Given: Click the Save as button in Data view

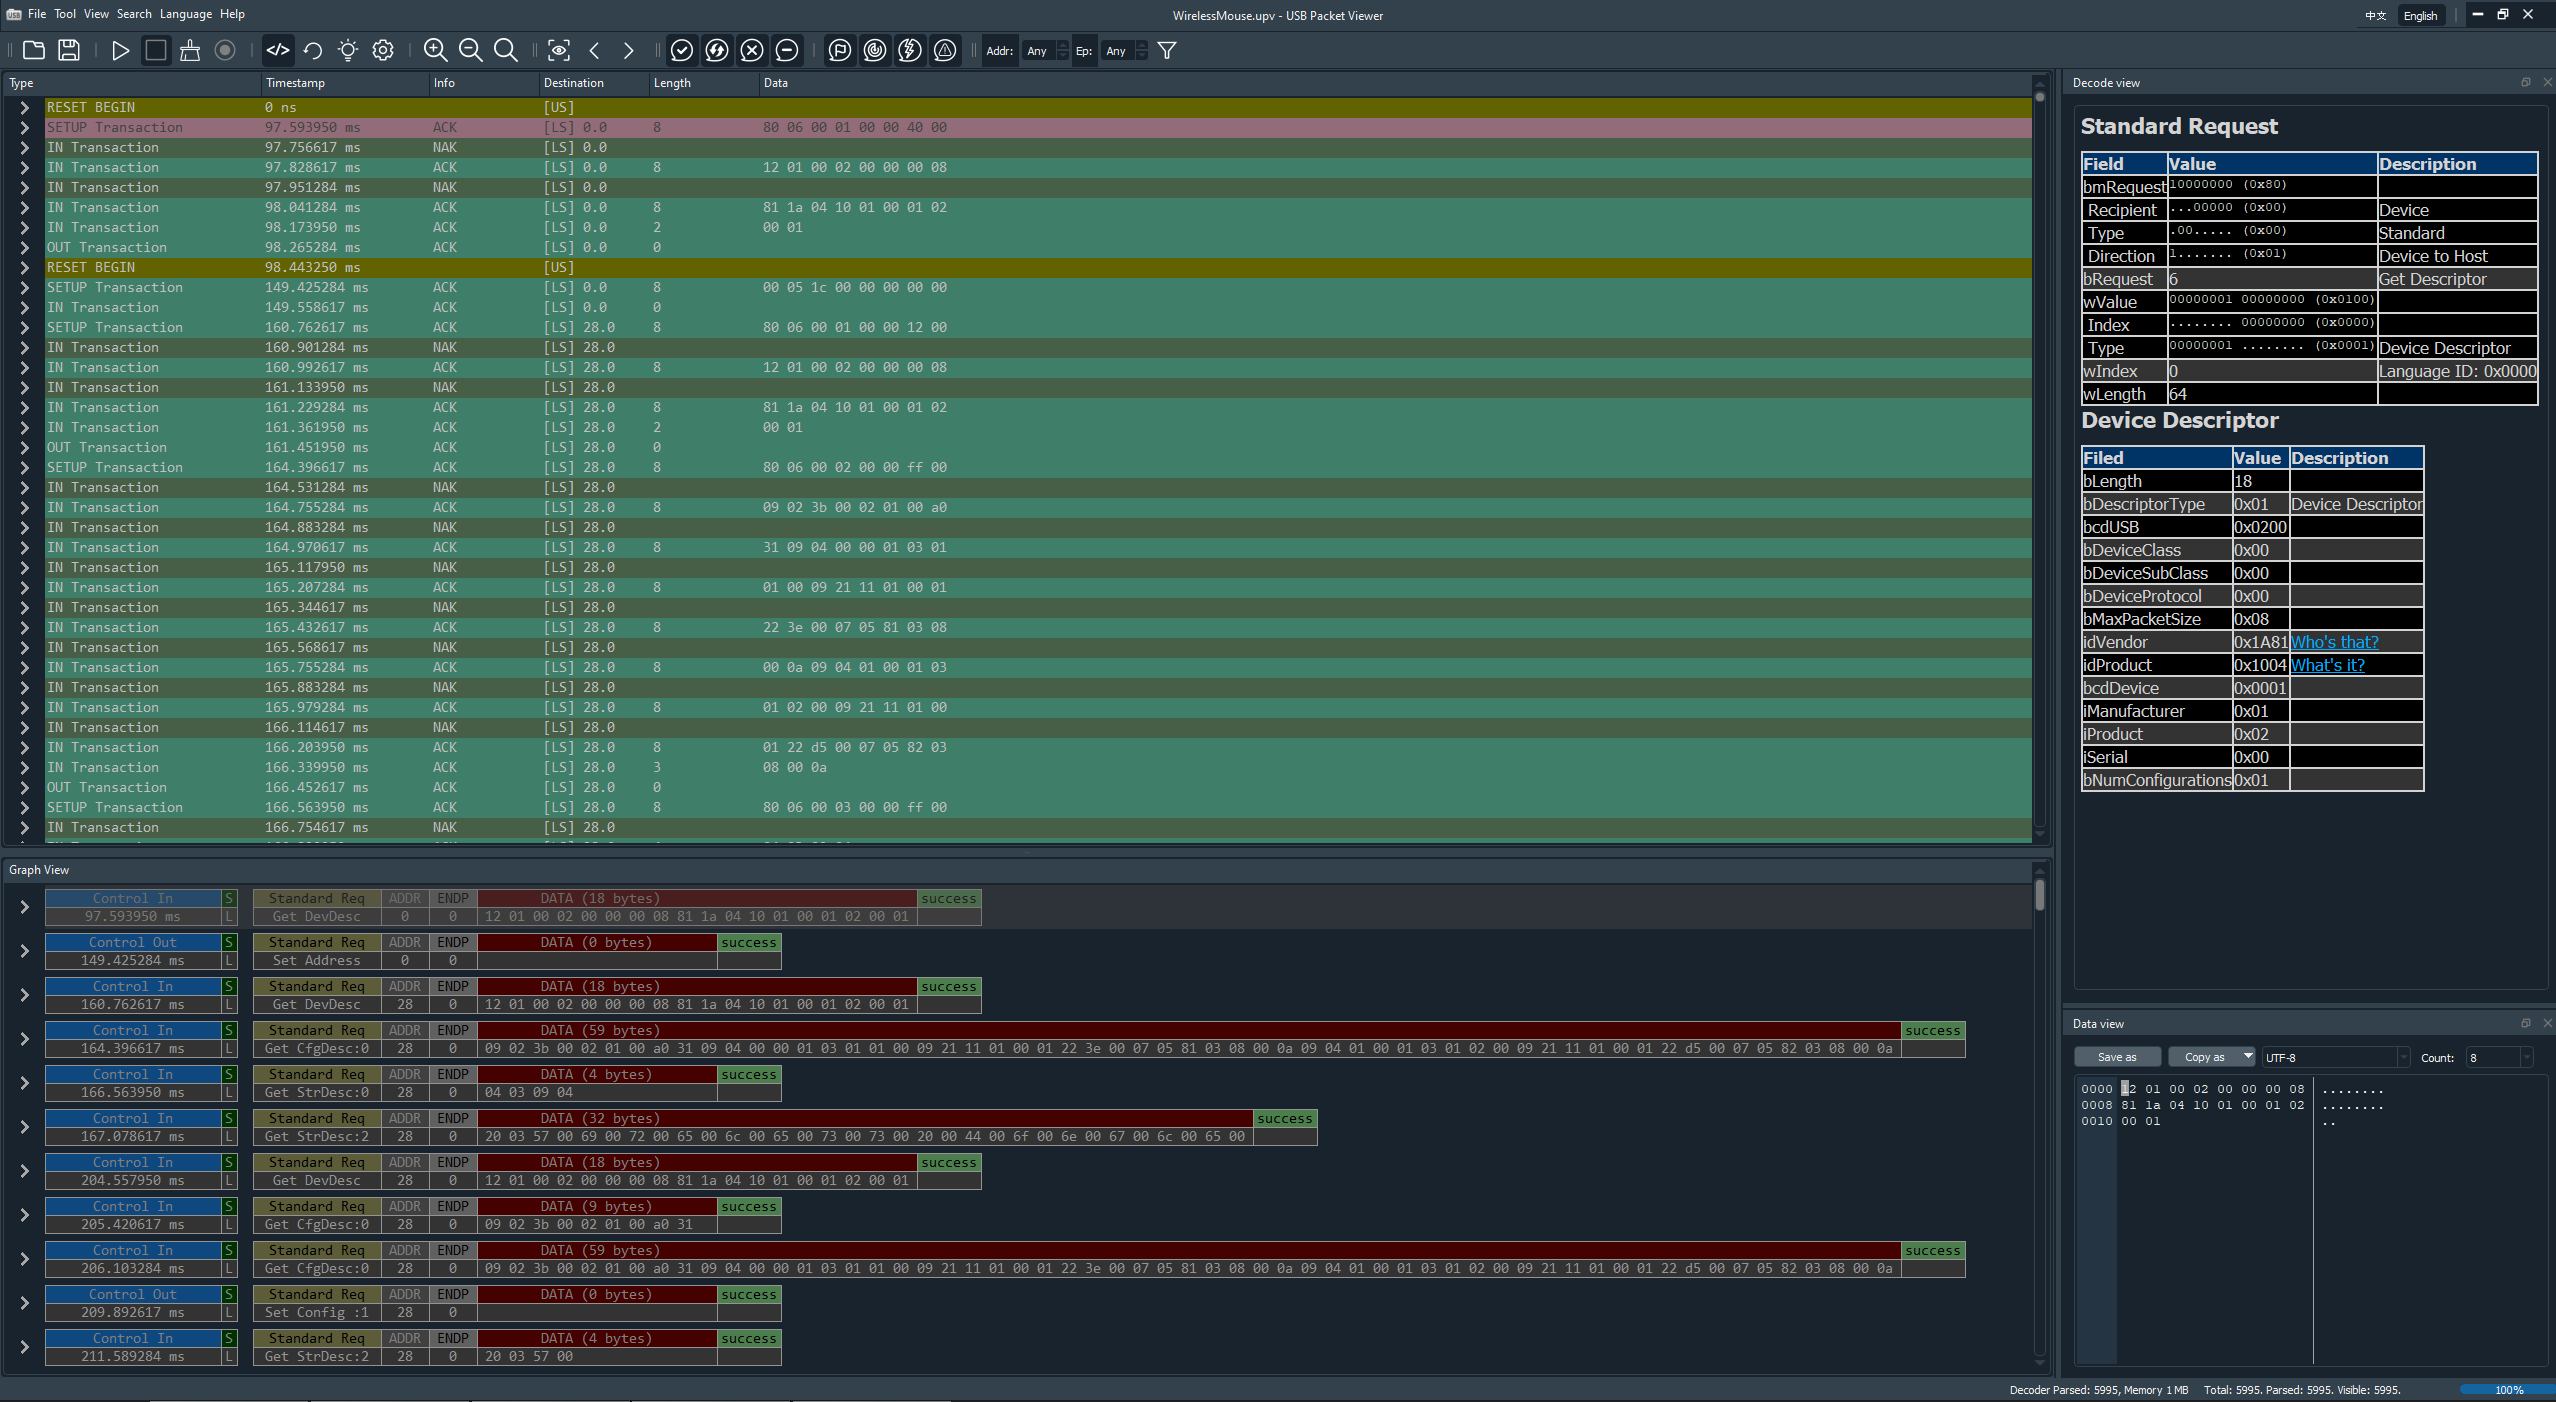Looking at the screenshot, I should tap(2117, 1057).
